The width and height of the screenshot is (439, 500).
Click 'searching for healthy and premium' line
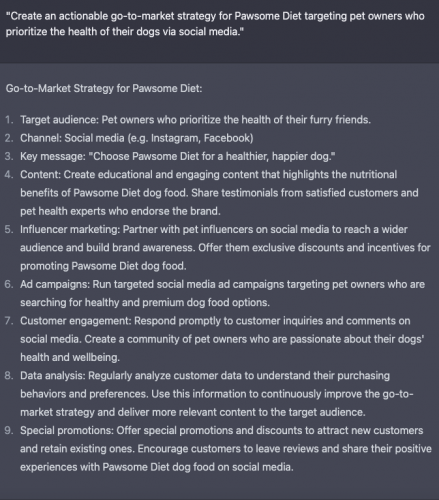pos(145,302)
